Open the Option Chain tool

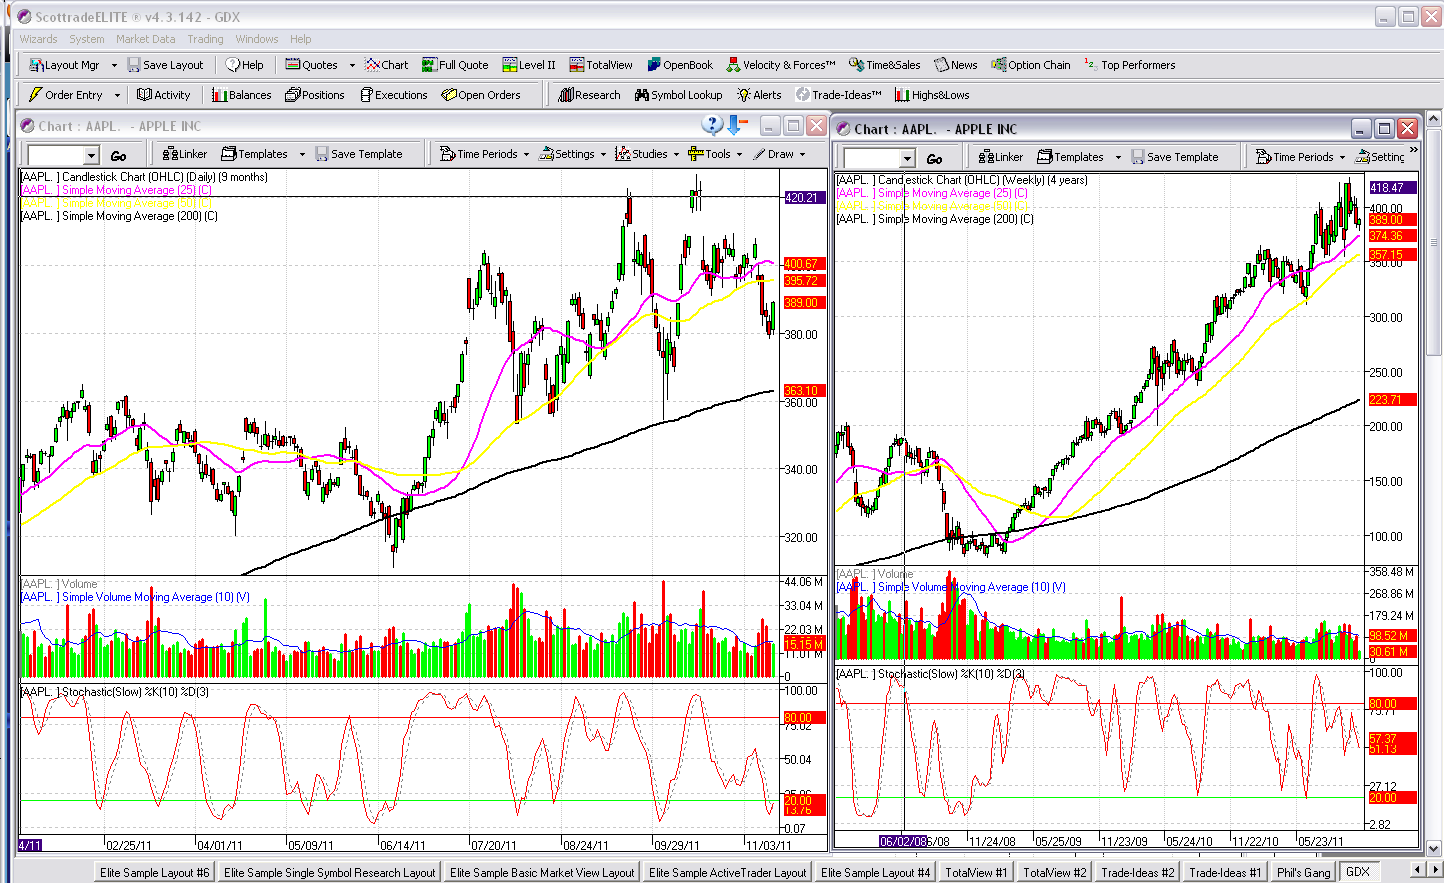(x=1031, y=65)
